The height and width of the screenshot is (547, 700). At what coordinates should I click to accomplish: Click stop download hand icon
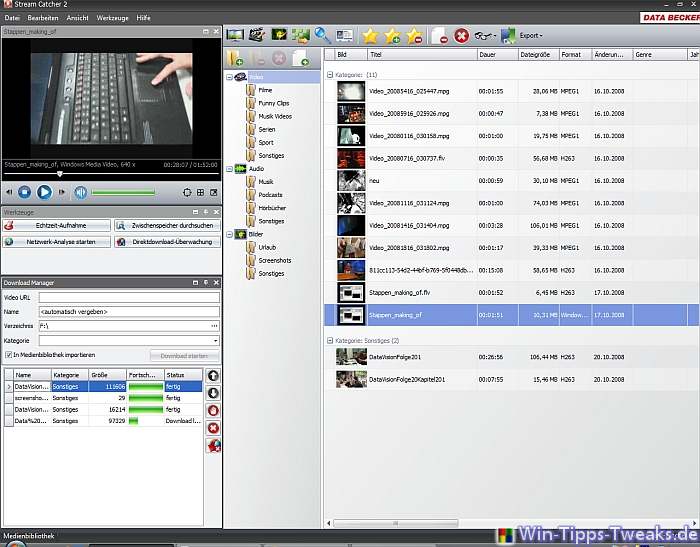pyautogui.click(x=213, y=411)
